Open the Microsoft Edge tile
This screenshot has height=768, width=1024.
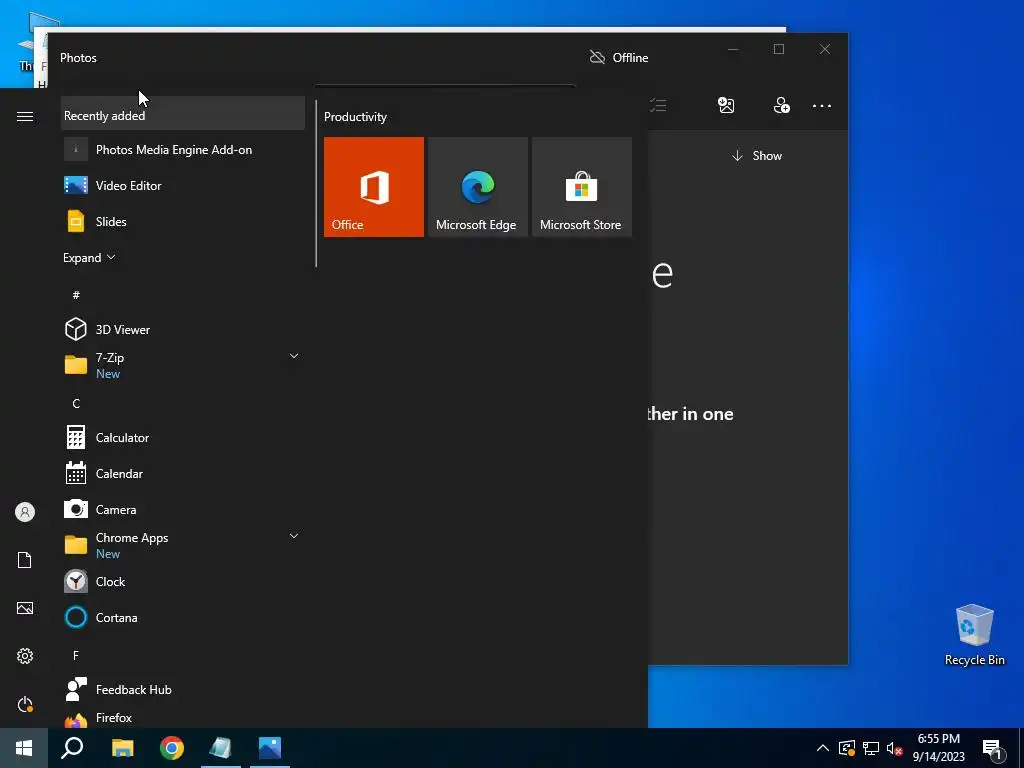click(x=477, y=187)
